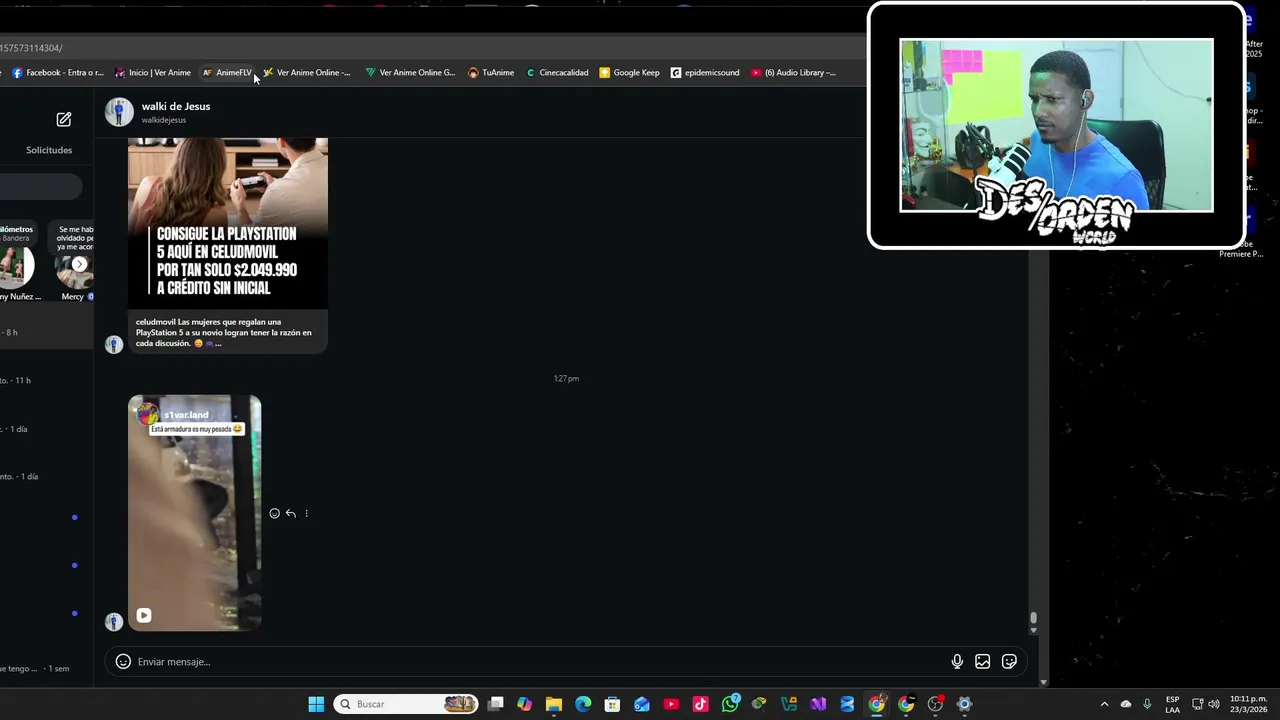Click the microphone voice message icon
The image size is (1280, 720).
coord(957,661)
